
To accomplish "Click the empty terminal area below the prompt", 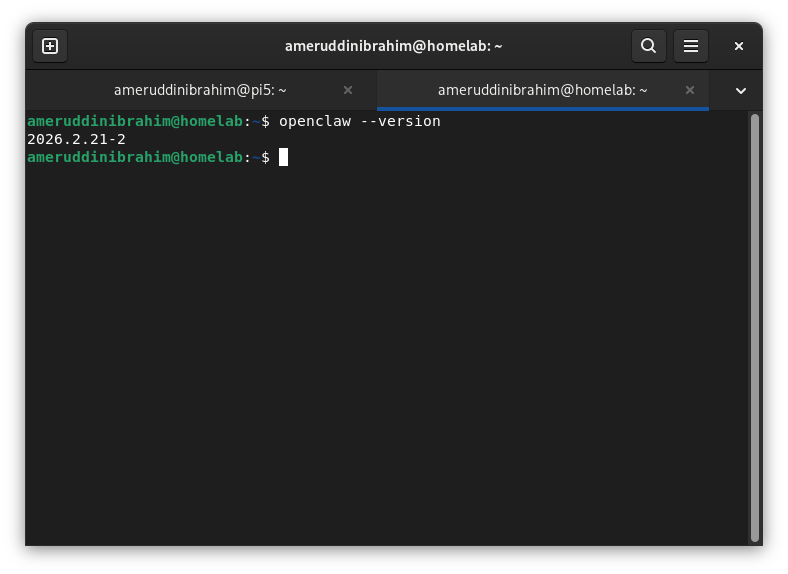I will (x=390, y=350).
